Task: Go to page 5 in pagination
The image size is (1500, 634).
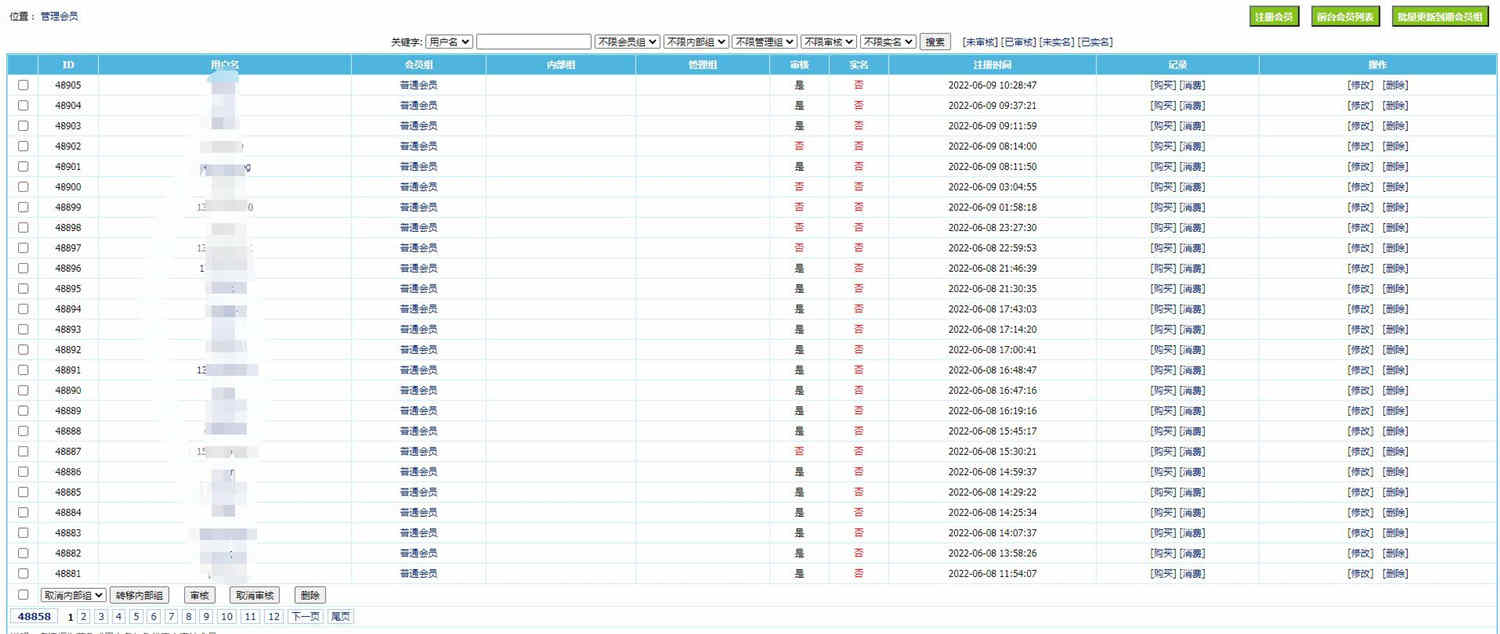Action: (x=135, y=616)
